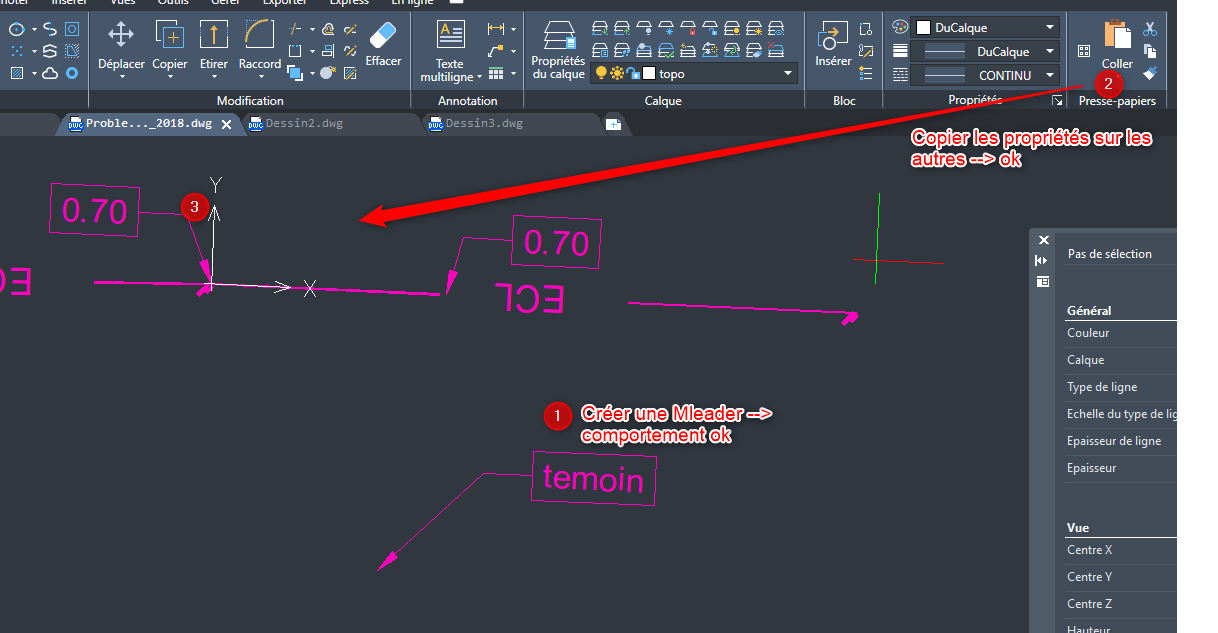The width and height of the screenshot is (1218, 633).
Task: Open a new drawing tab with plus
Action: (x=613, y=123)
